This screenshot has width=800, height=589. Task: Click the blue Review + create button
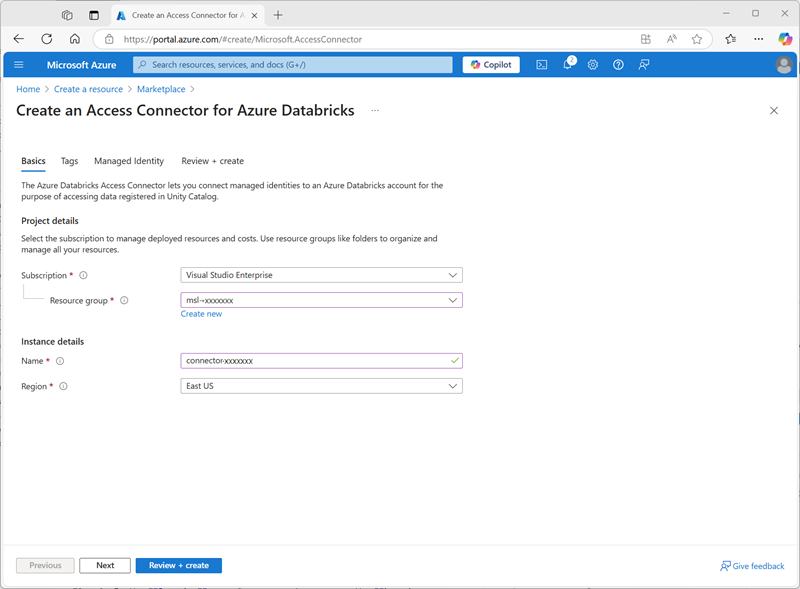pyautogui.click(x=179, y=566)
